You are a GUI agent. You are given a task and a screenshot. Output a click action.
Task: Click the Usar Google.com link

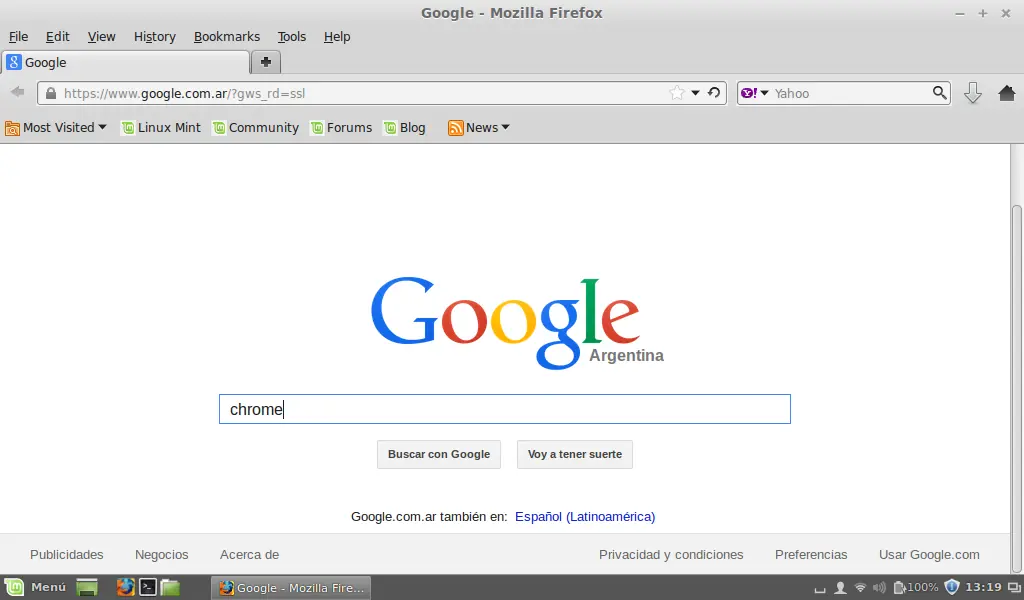click(929, 554)
